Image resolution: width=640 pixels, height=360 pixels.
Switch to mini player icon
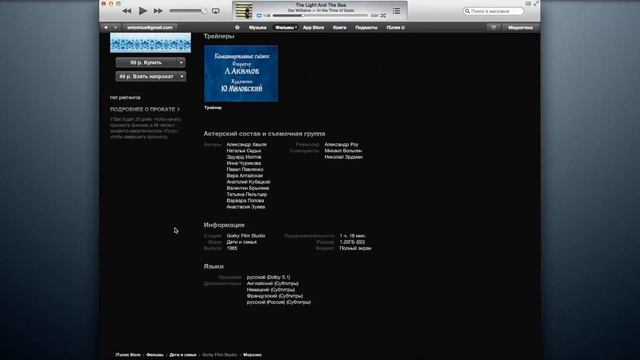[528, 4]
